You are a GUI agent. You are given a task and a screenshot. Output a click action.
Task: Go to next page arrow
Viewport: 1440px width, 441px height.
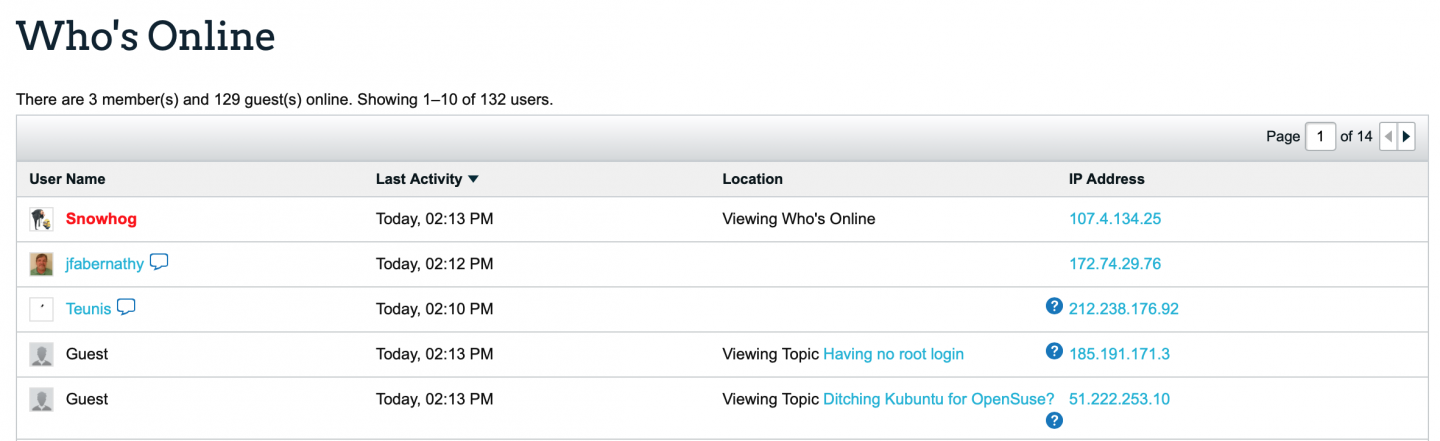(1407, 137)
